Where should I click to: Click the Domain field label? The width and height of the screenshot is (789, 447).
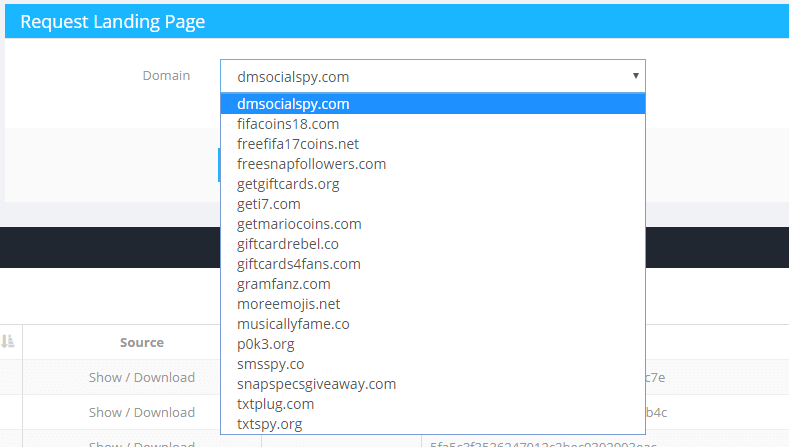click(x=166, y=76)
